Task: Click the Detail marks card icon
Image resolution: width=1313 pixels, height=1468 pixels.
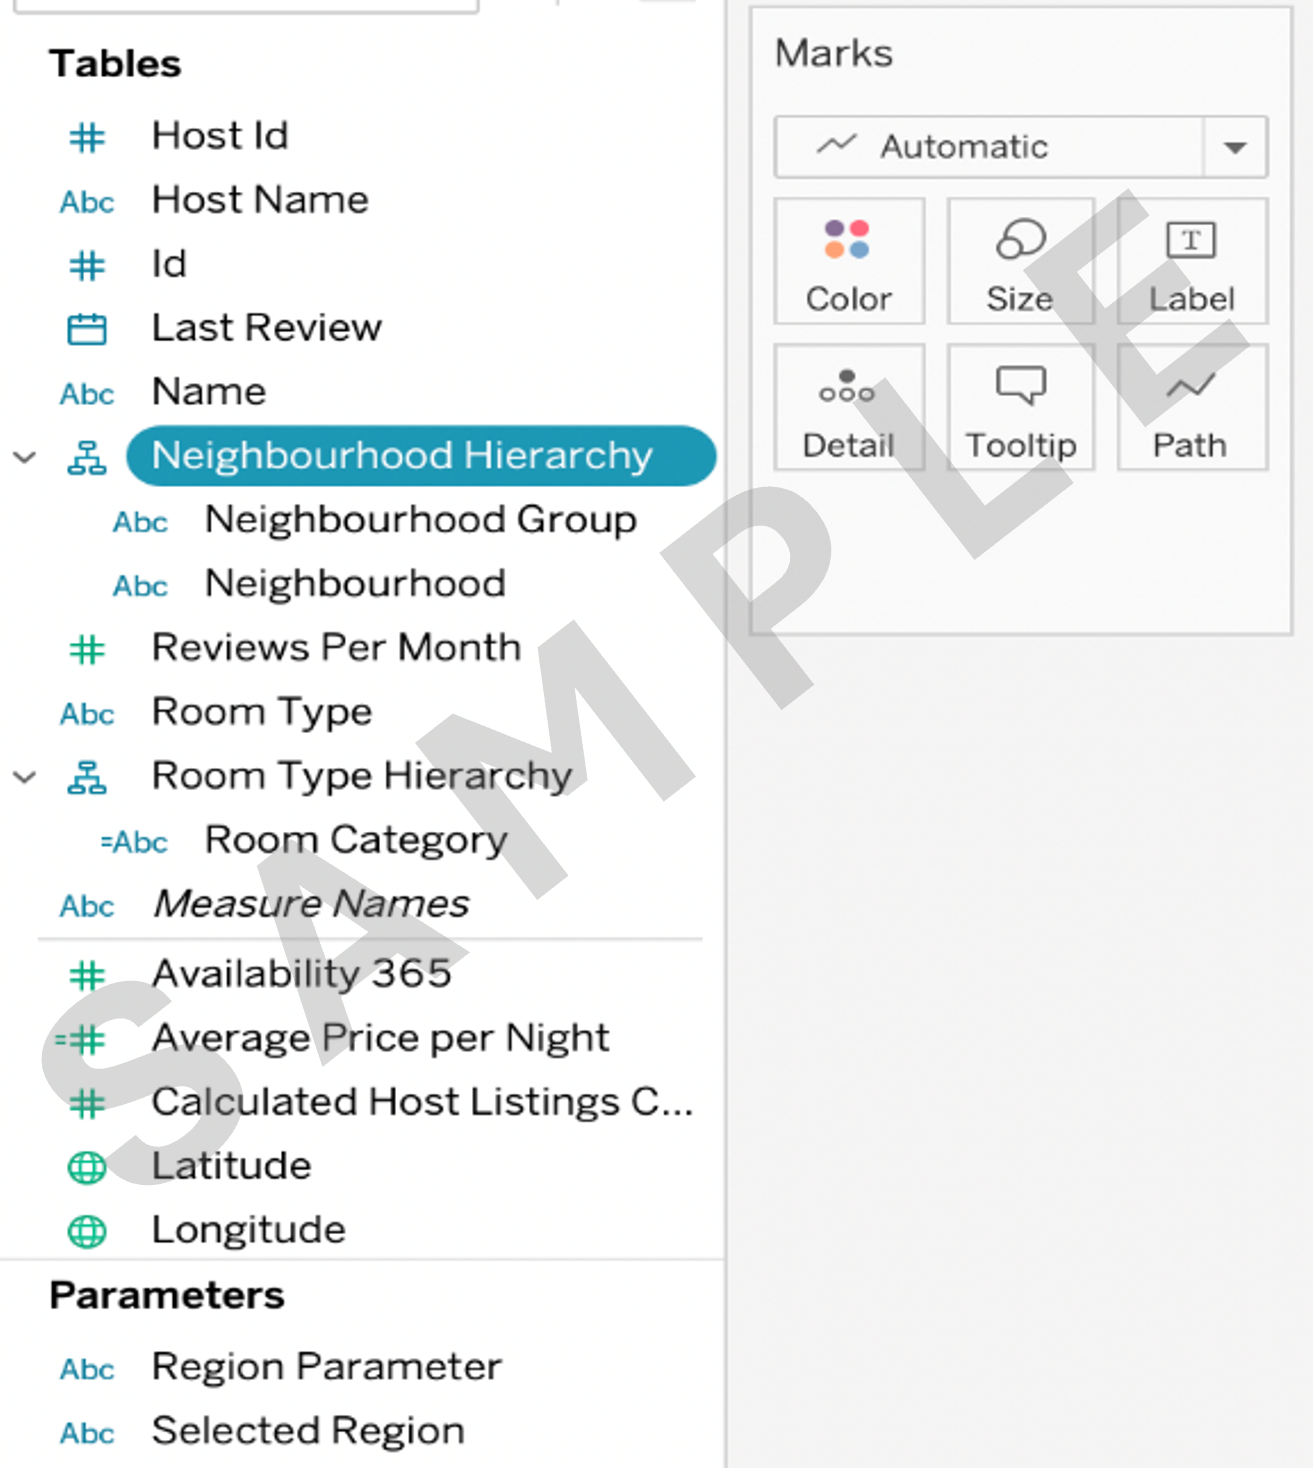Action: 847,387
